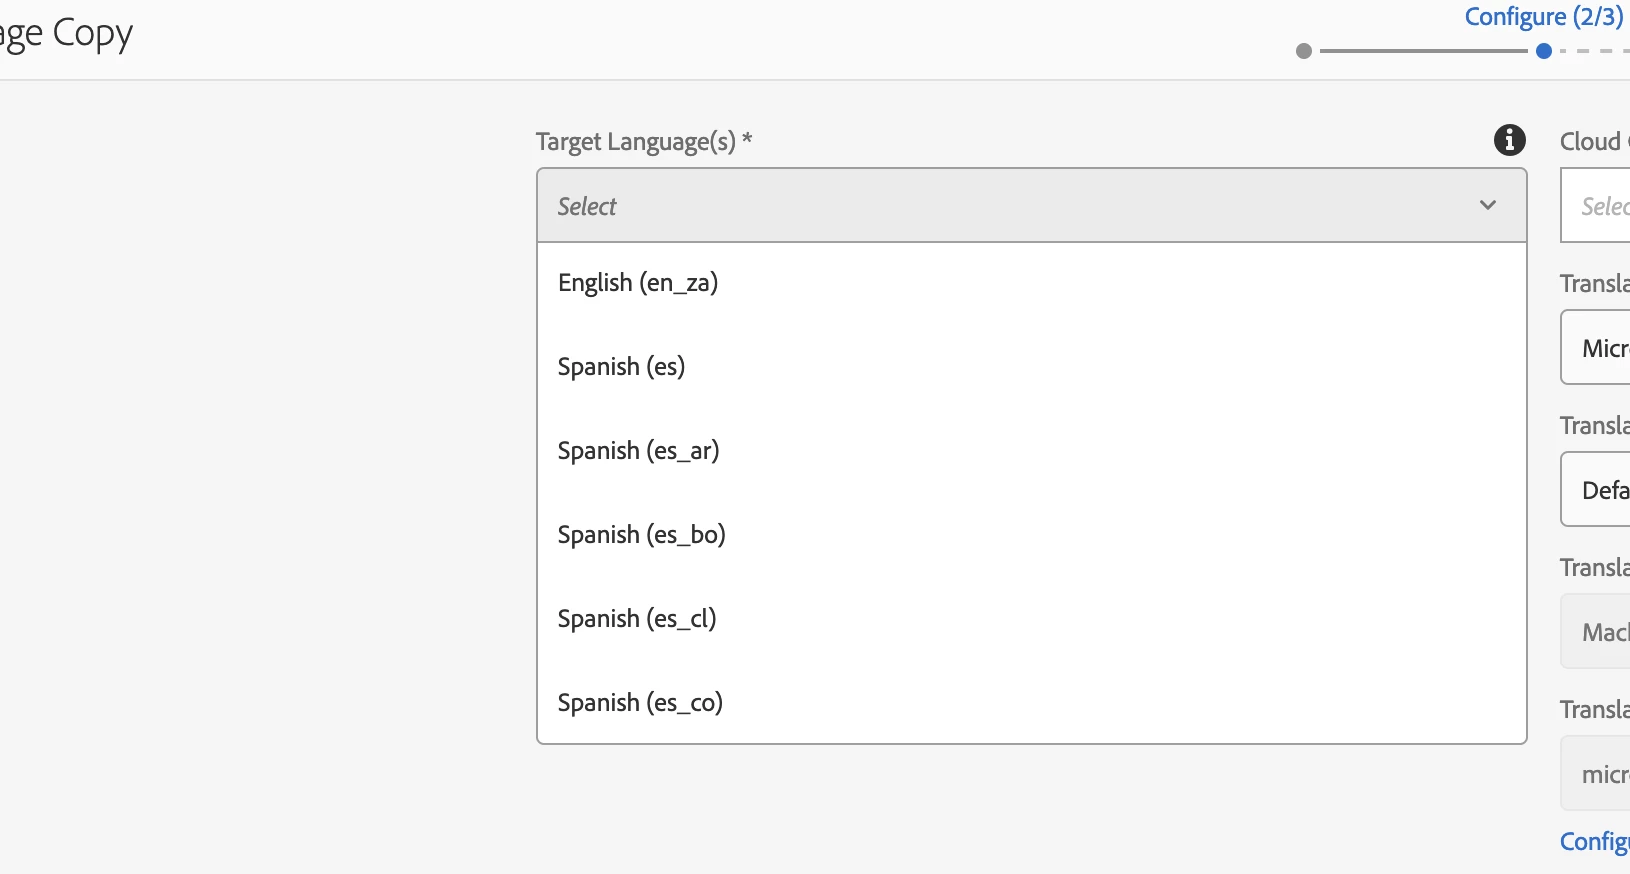Click the info icon beside Target Language(s)
The height and width of the screenshot is (874, 1630).
1509,140
